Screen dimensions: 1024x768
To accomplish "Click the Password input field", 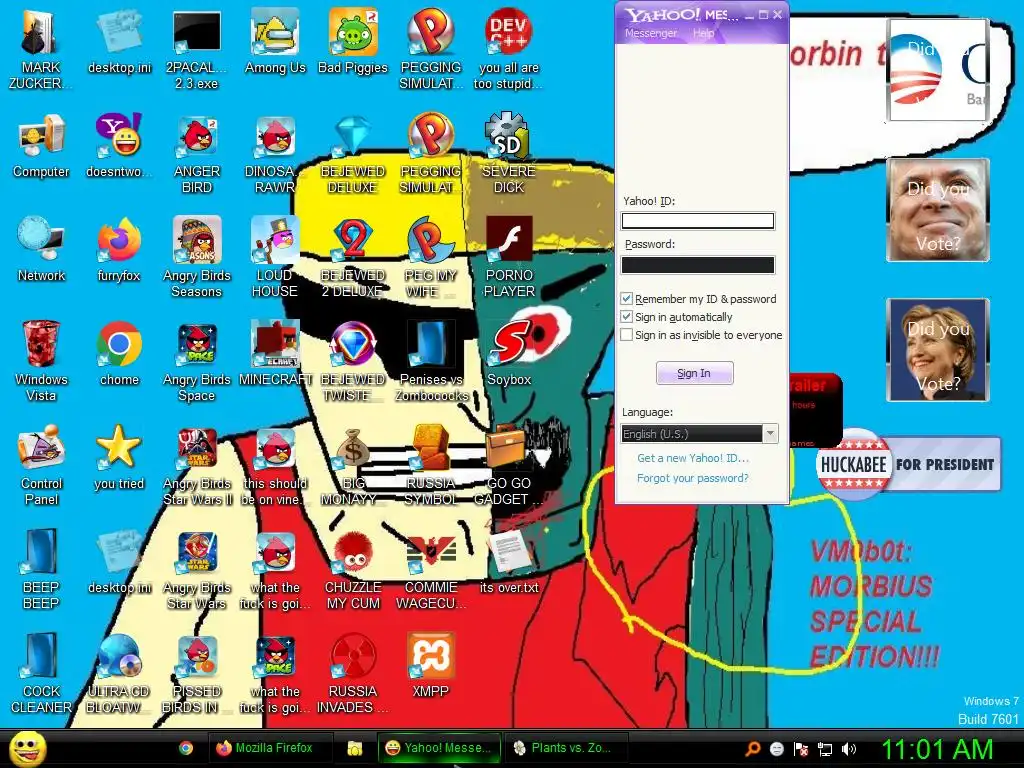I will tap(697, 264).
